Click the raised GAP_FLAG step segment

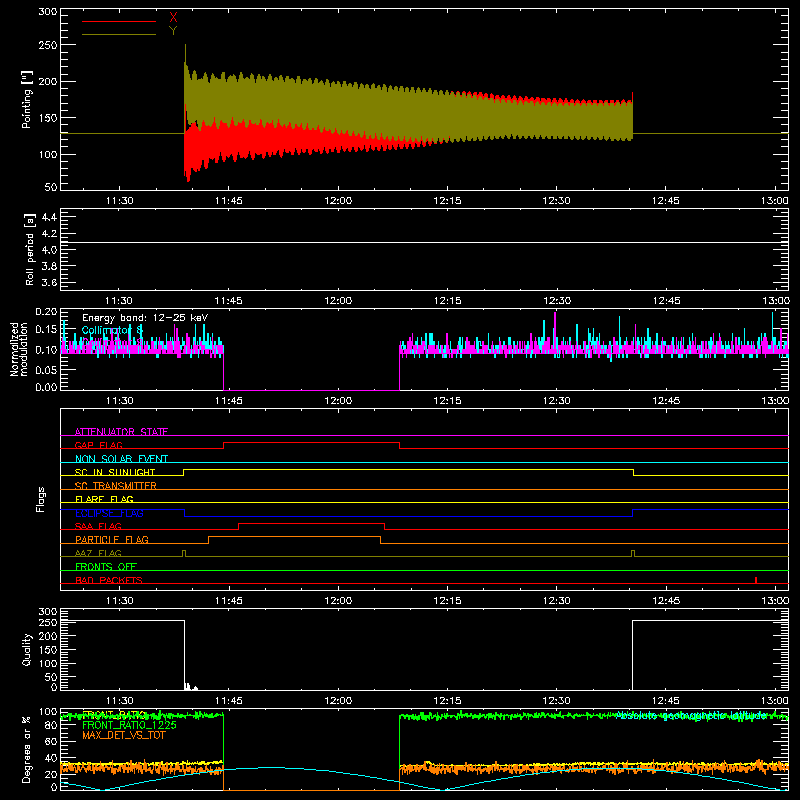311,443
